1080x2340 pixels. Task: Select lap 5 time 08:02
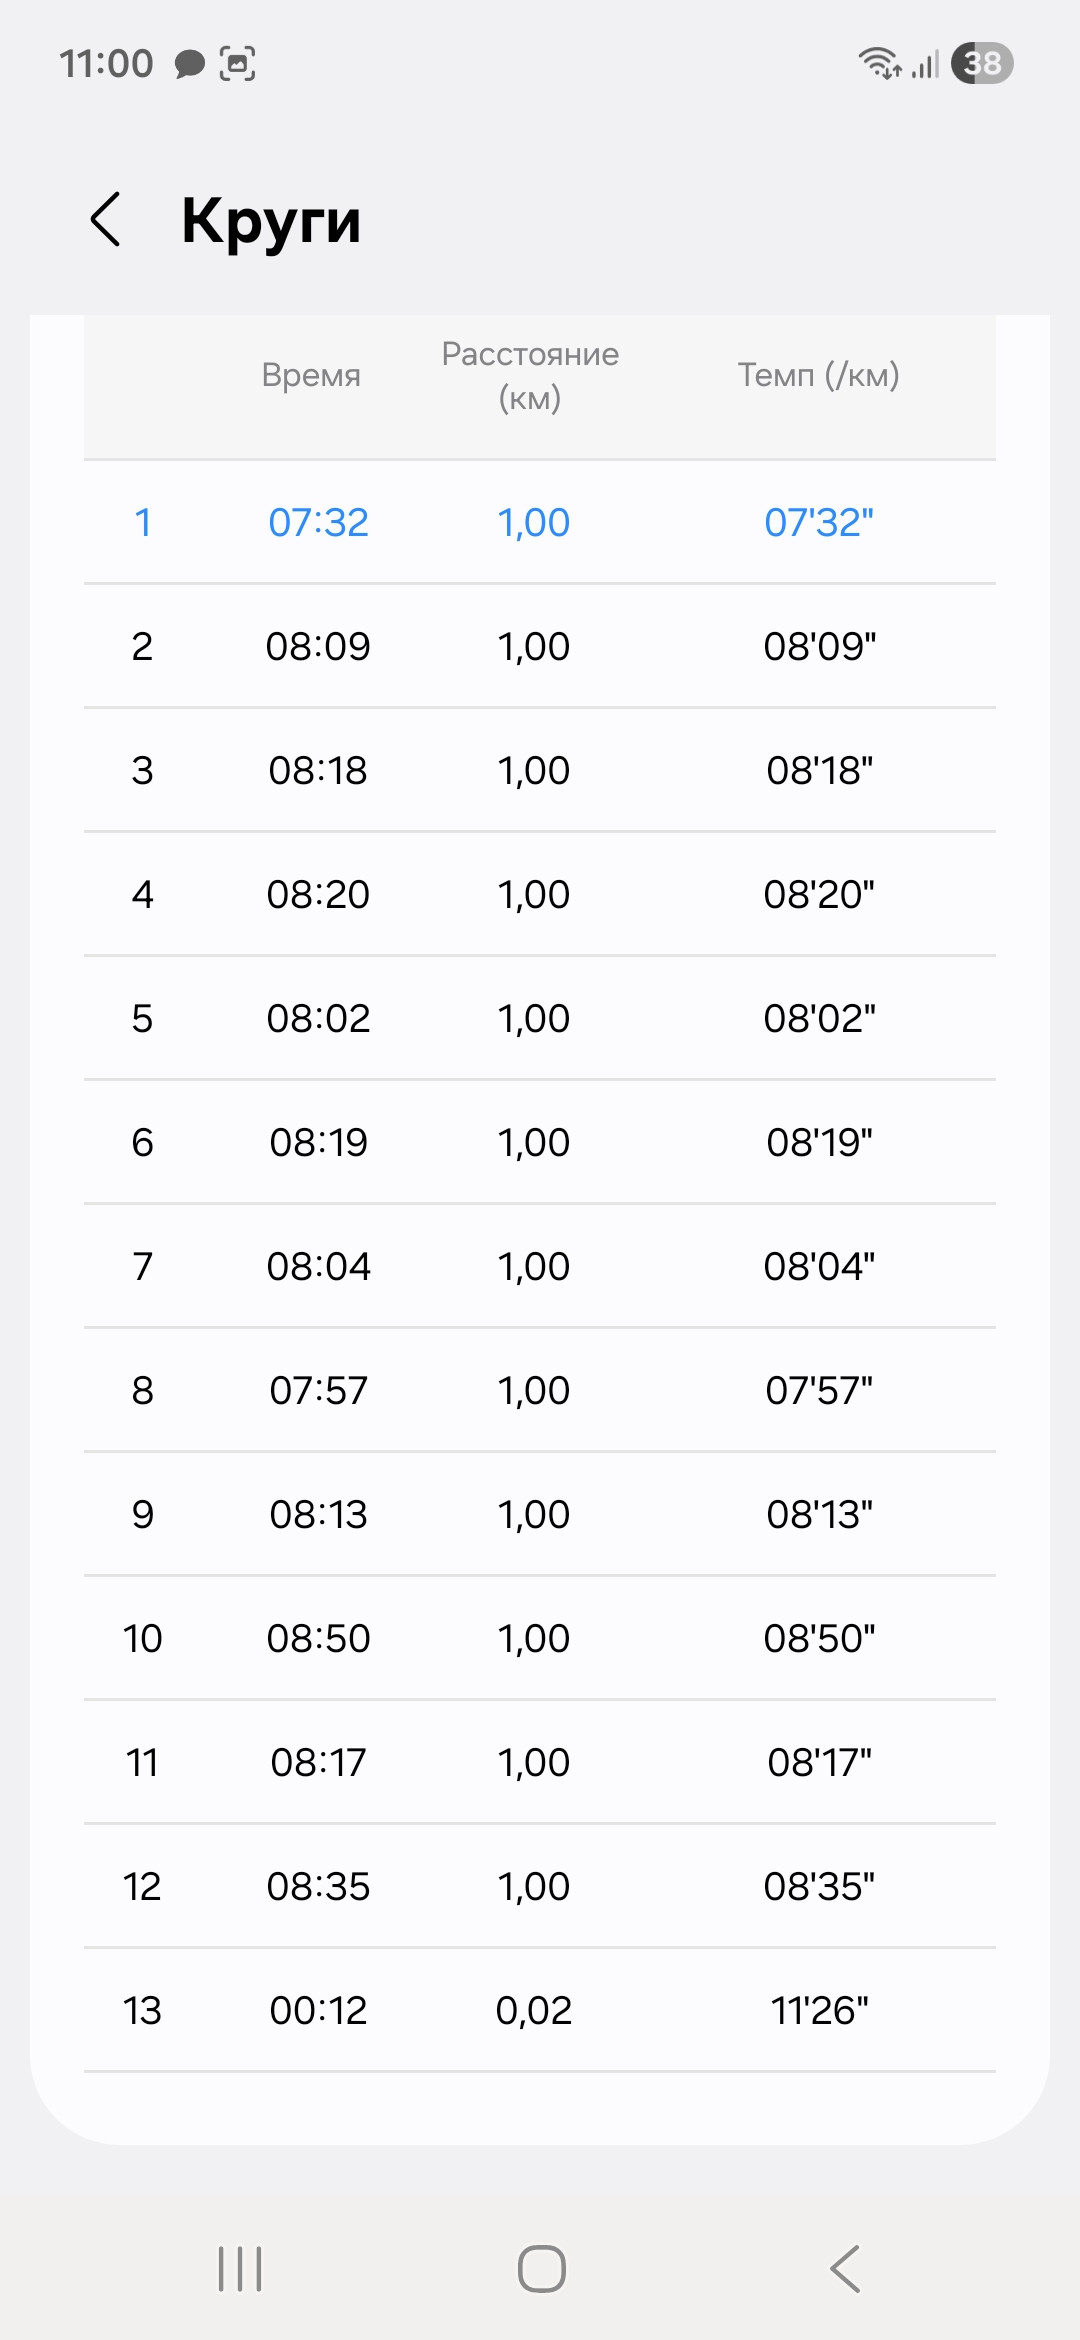(318, 1018)
